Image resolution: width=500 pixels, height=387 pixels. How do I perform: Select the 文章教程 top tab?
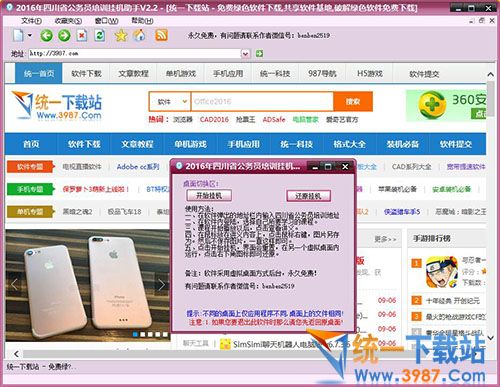point(133,73)
